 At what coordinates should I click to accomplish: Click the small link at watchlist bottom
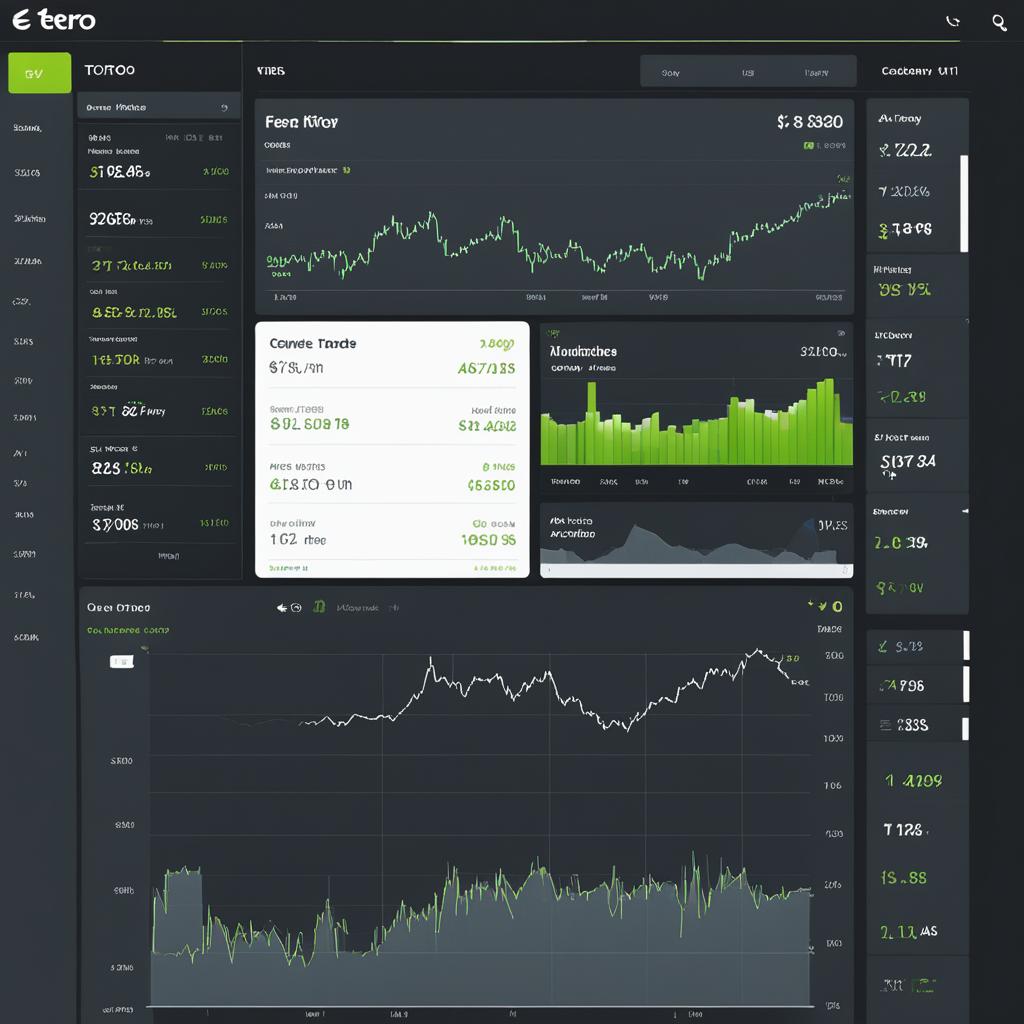coord(168,556)
